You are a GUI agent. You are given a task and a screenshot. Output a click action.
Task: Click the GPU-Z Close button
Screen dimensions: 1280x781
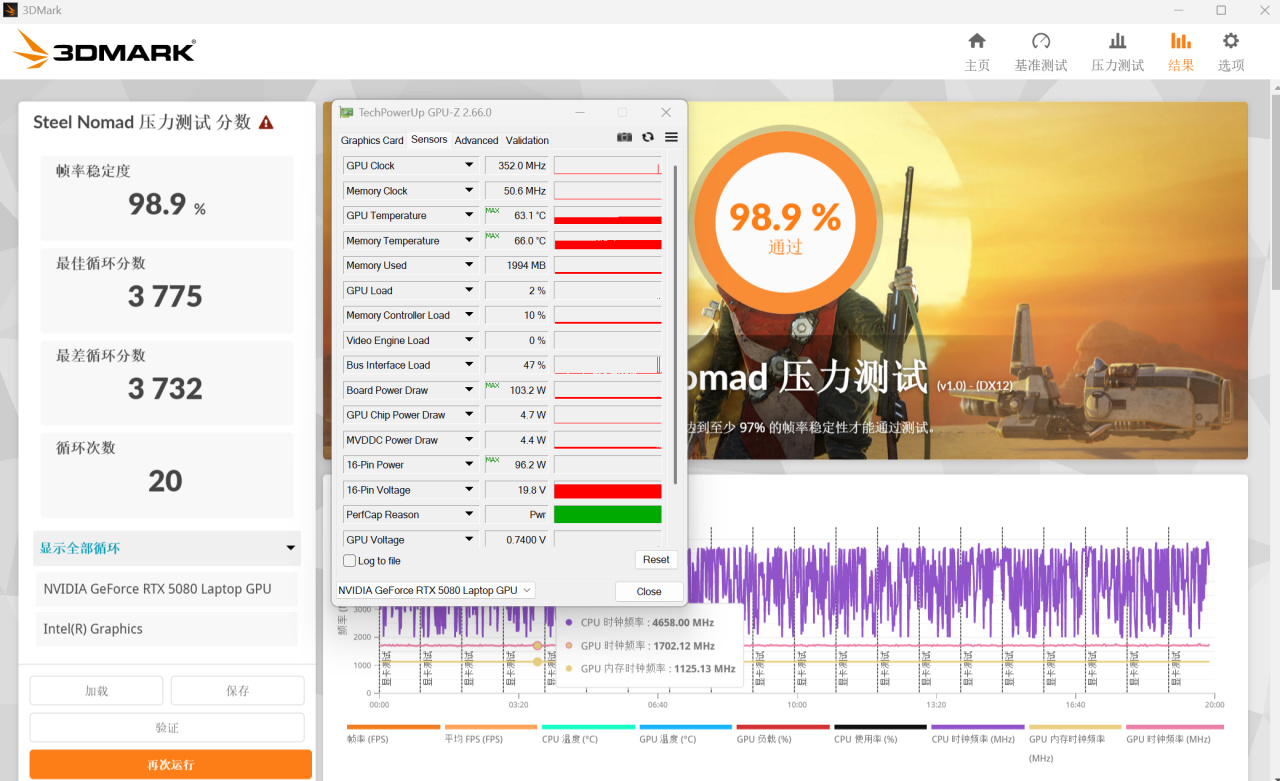(x=649, y=591)
